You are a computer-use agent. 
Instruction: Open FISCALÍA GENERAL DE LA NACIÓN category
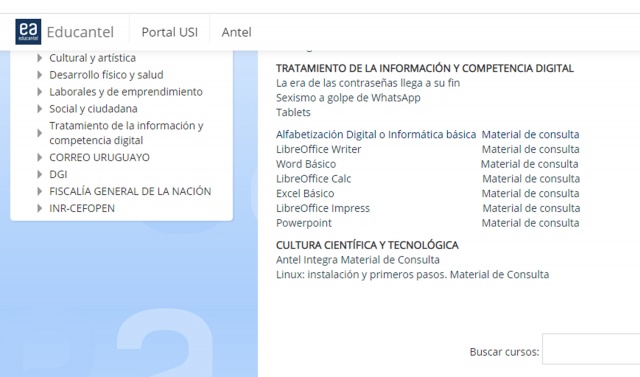click(130, 191)
